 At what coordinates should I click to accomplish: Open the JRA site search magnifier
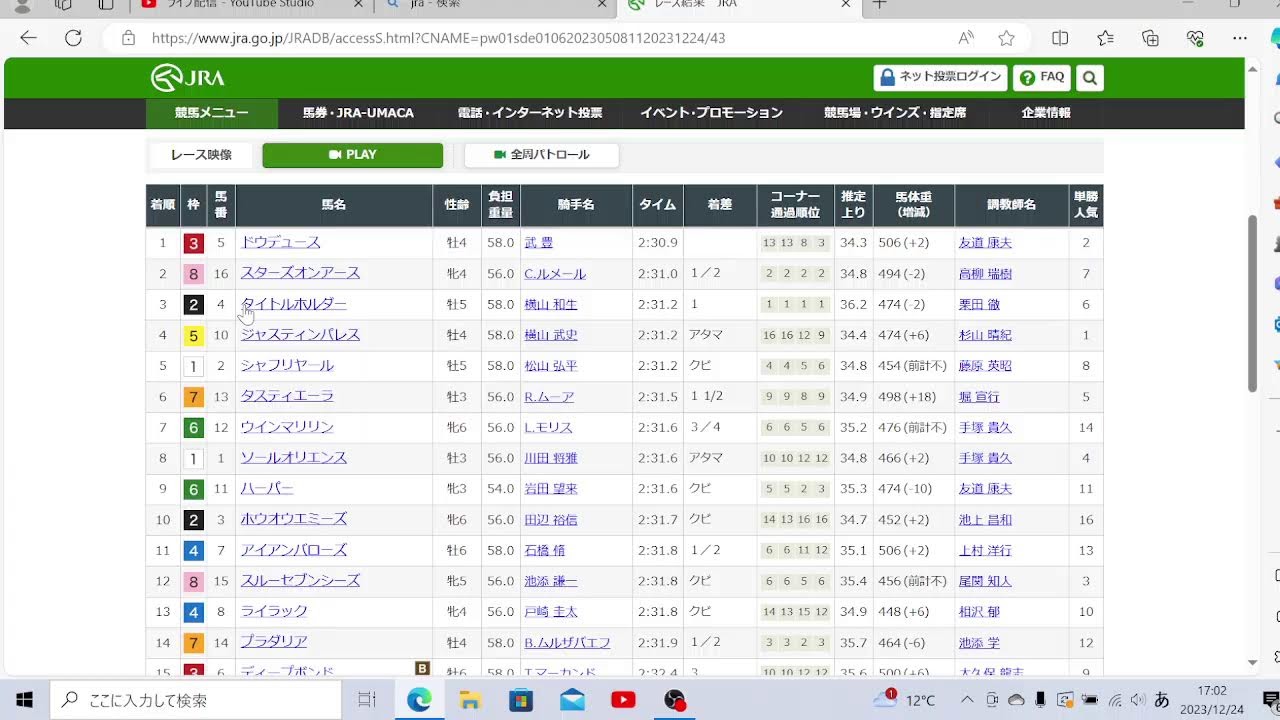1089,77
